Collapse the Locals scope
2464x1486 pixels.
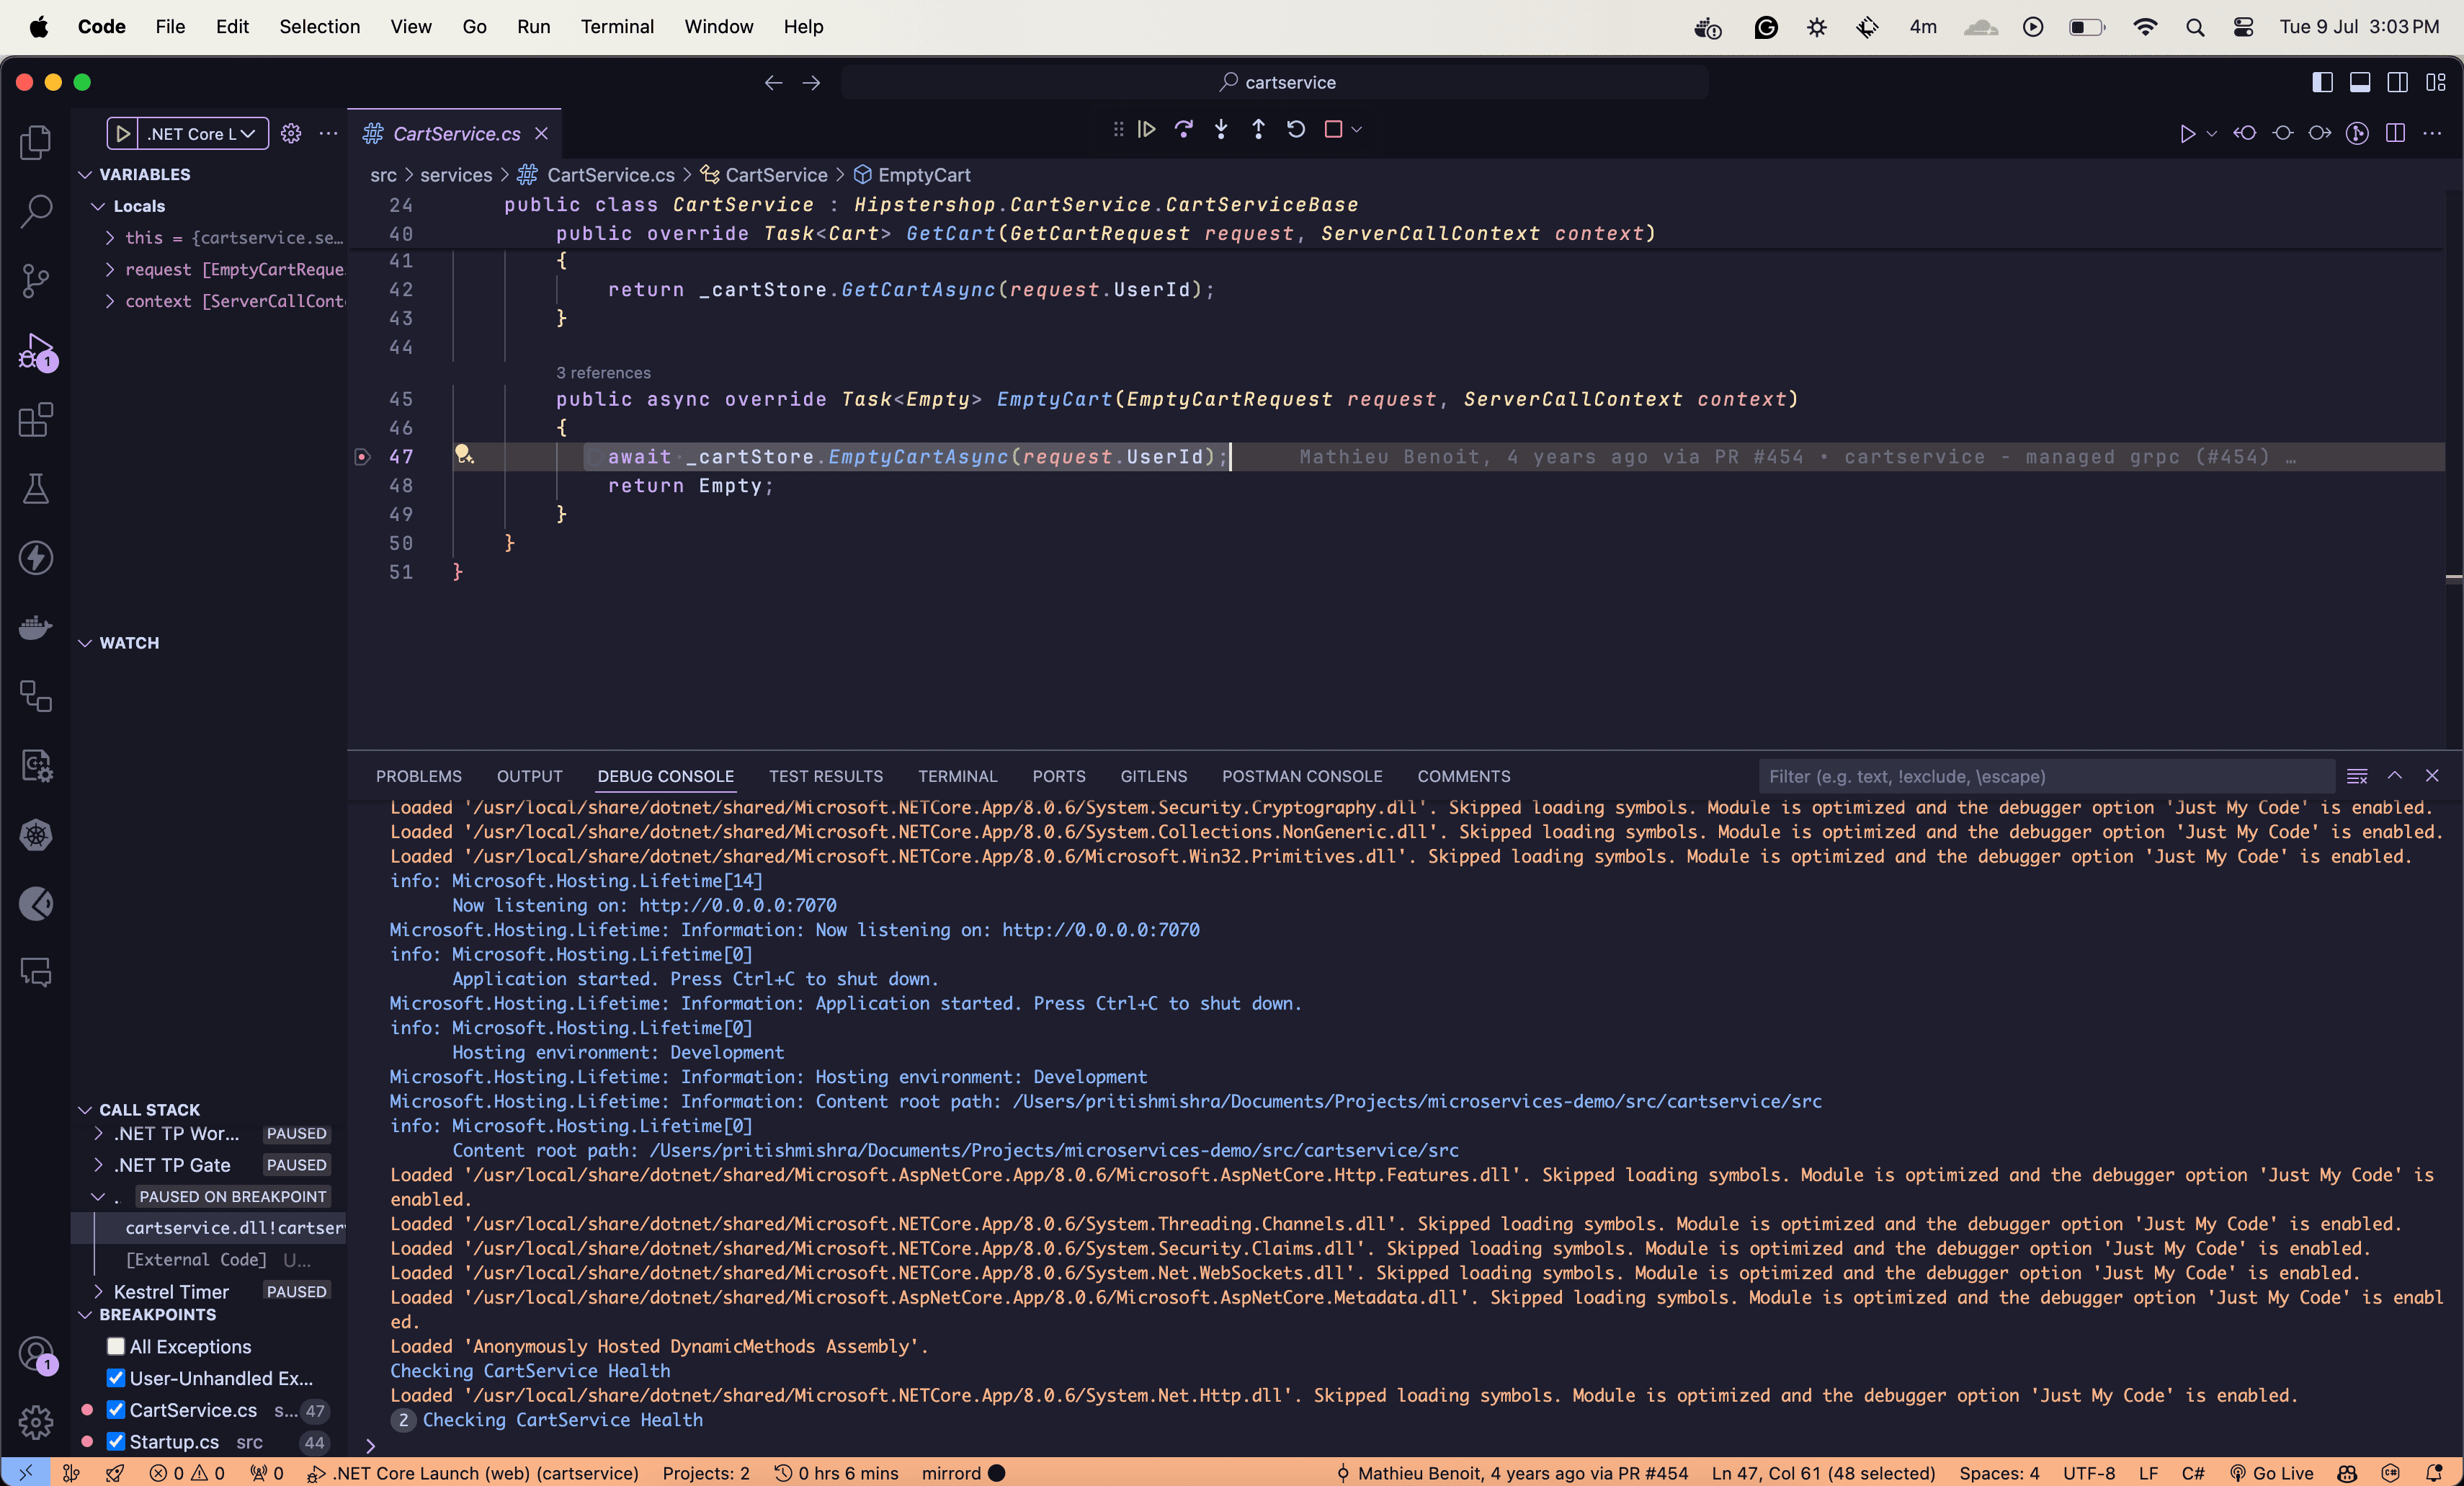[x=98, y=206]
